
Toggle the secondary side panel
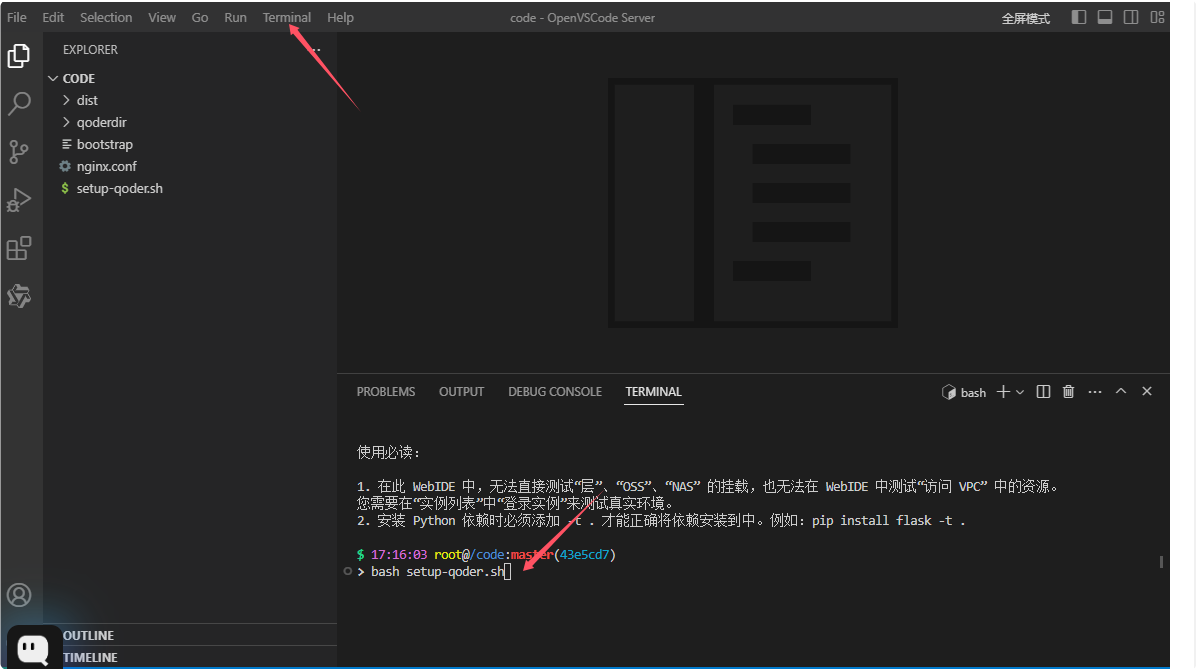[1131, 17]
